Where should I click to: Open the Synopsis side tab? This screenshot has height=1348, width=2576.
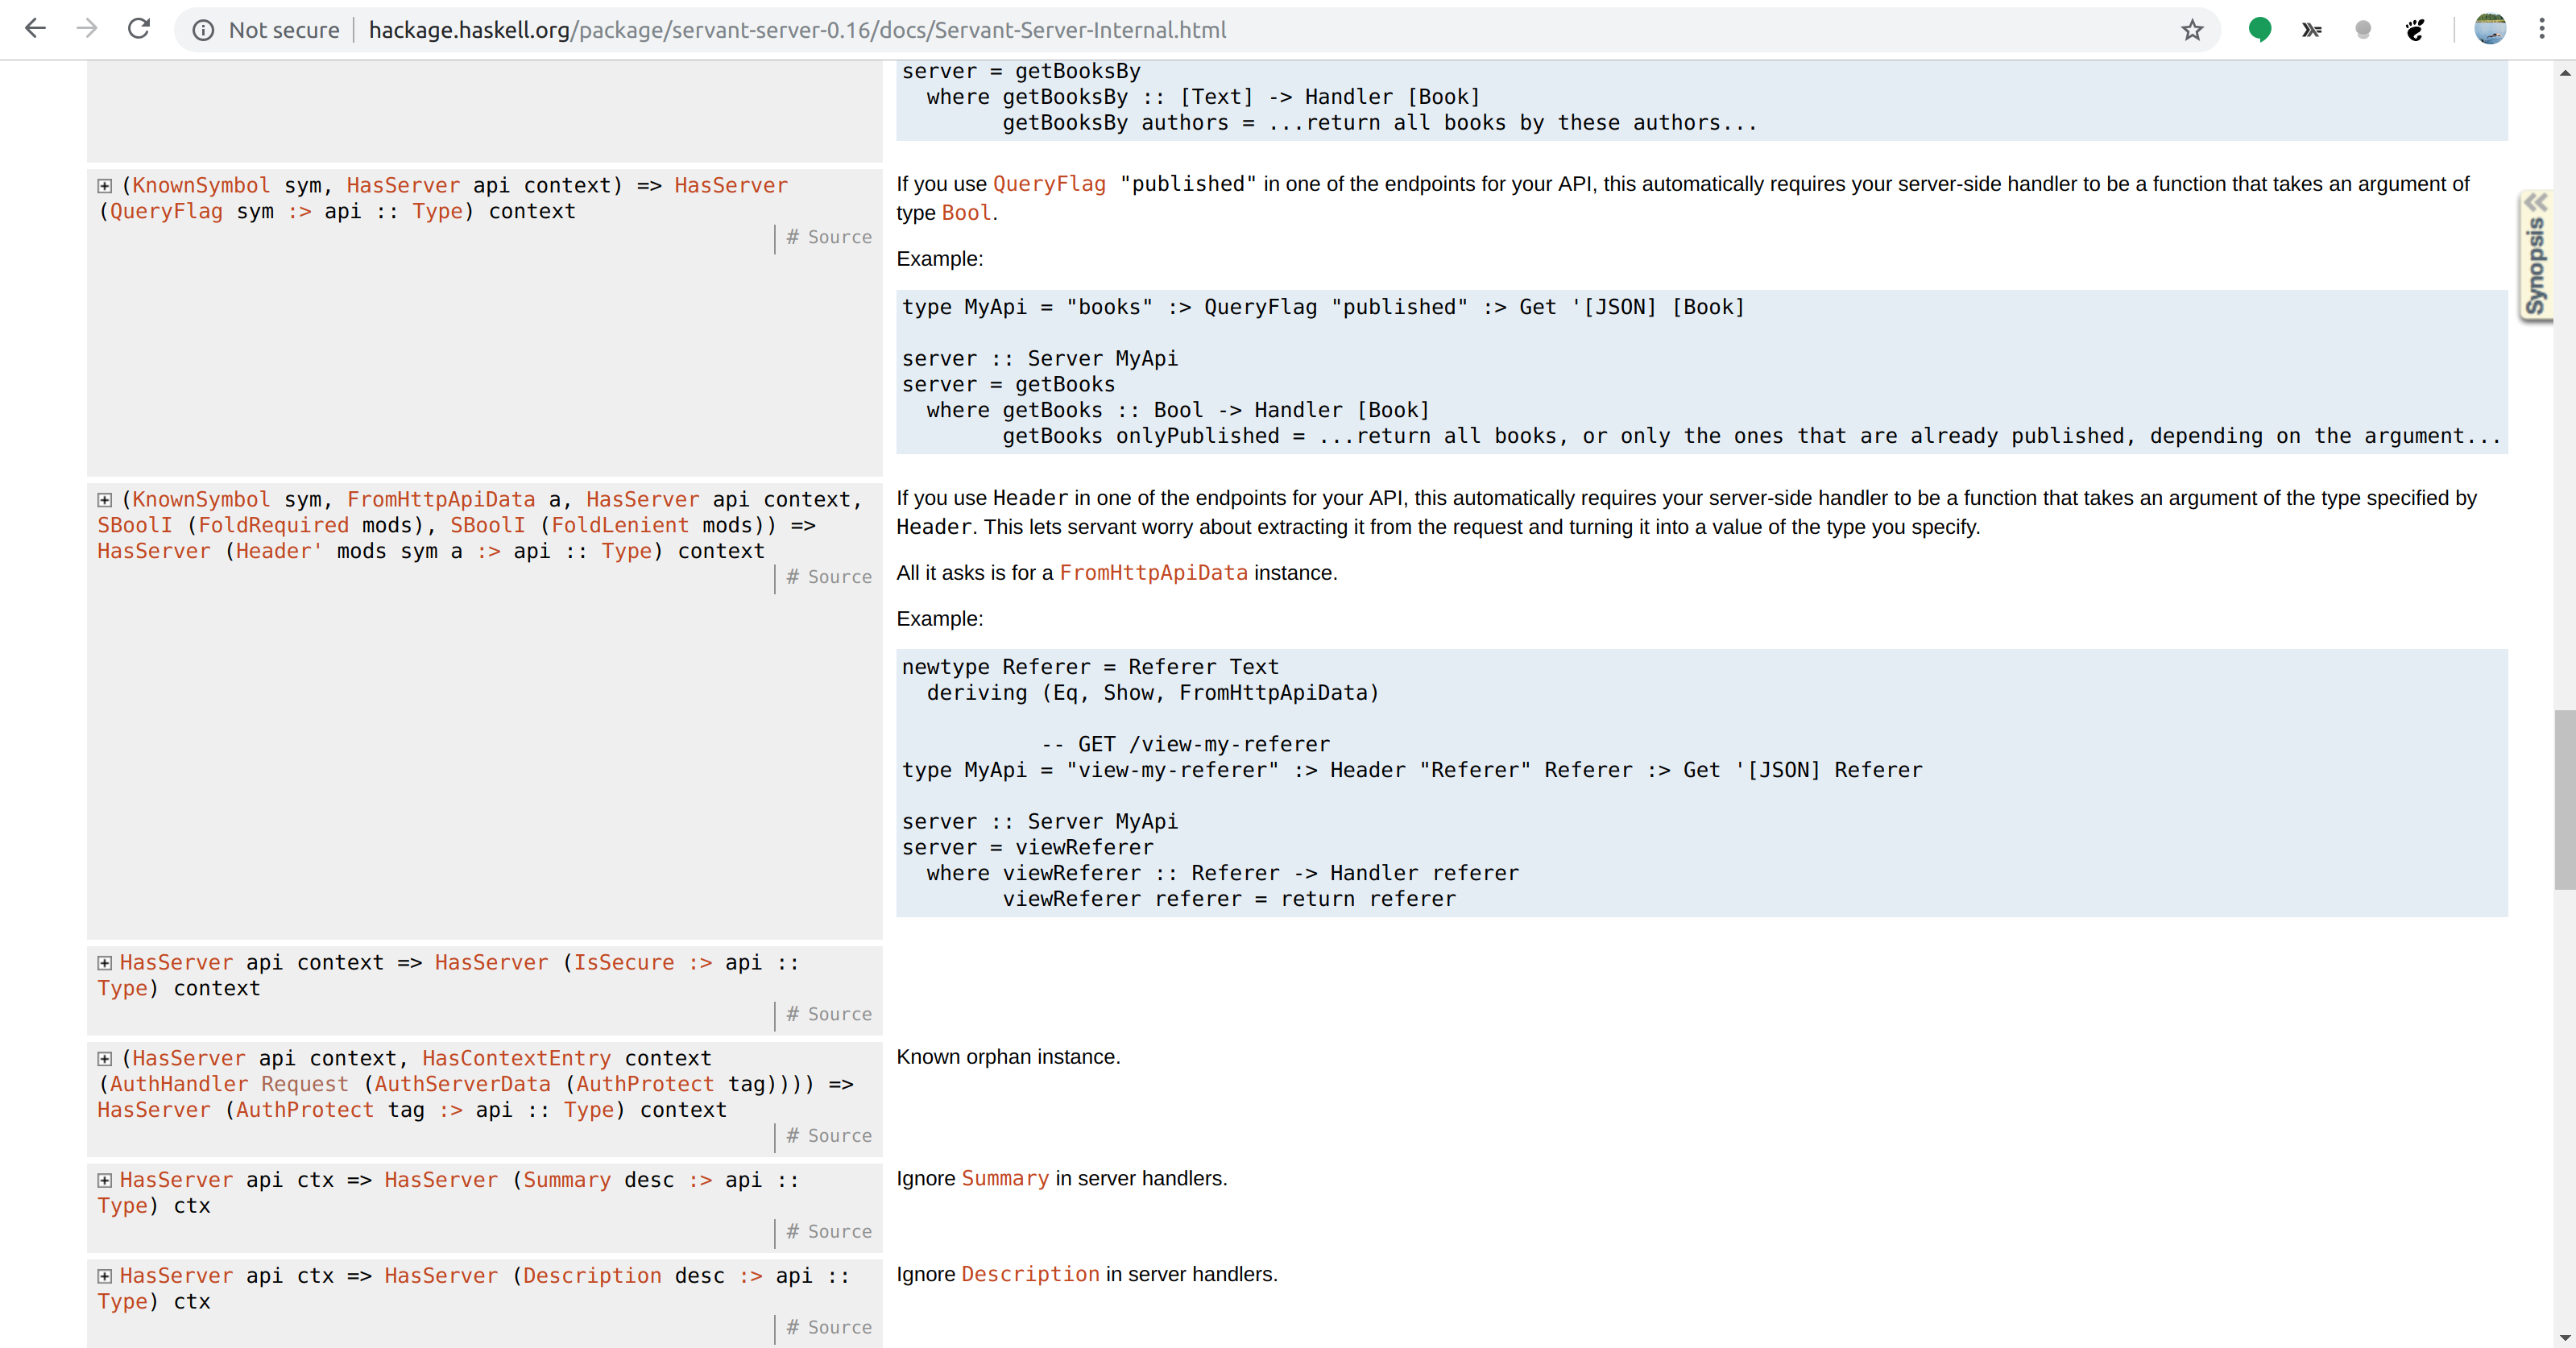(x=2535, y=256)
